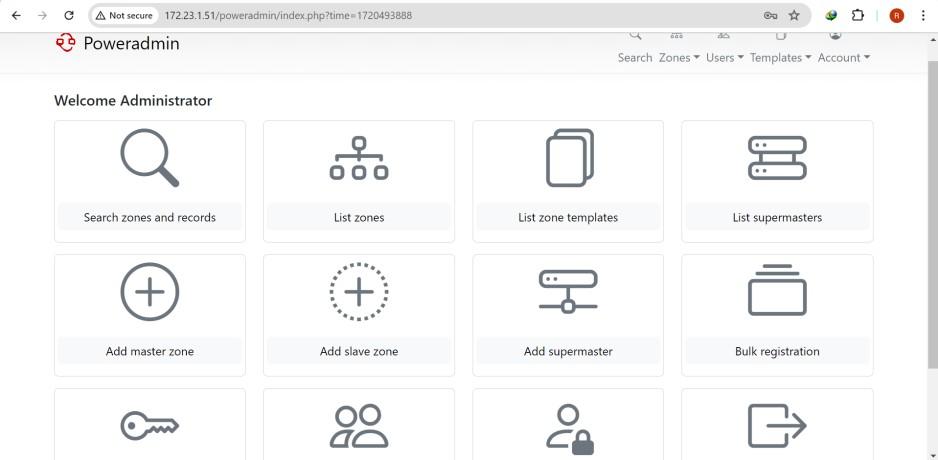The height and width of the screenshot is (460, 938).
Task: Click the dotted circle plus icon for slave zone
Action: [x=358, y=292]
